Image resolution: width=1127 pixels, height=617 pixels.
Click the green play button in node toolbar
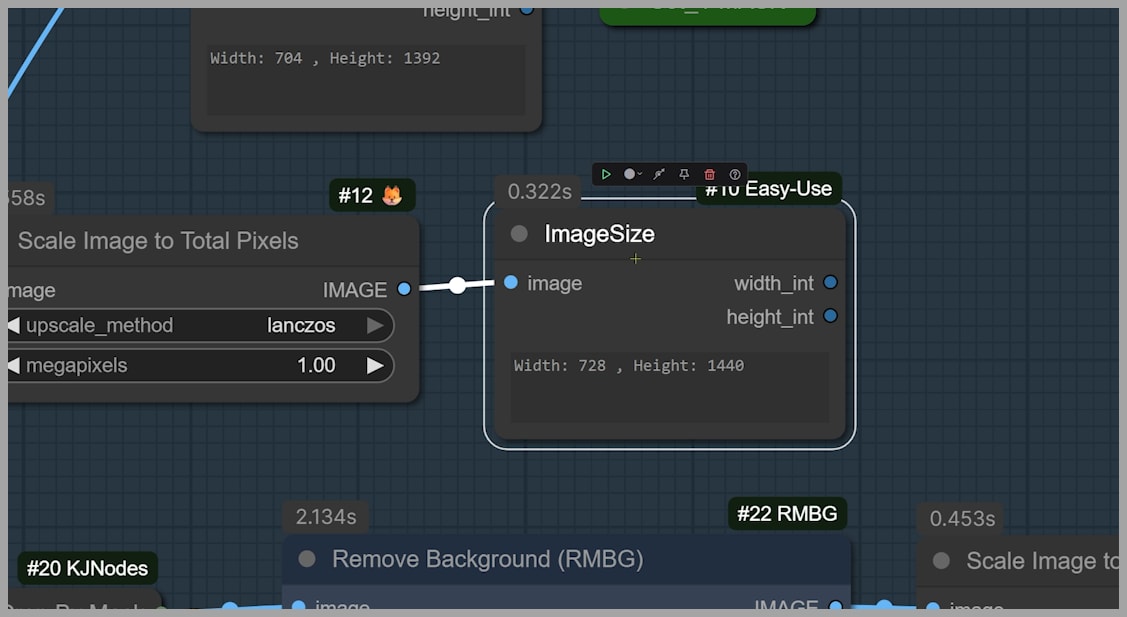pyautogui.click(x=606, y=174)
